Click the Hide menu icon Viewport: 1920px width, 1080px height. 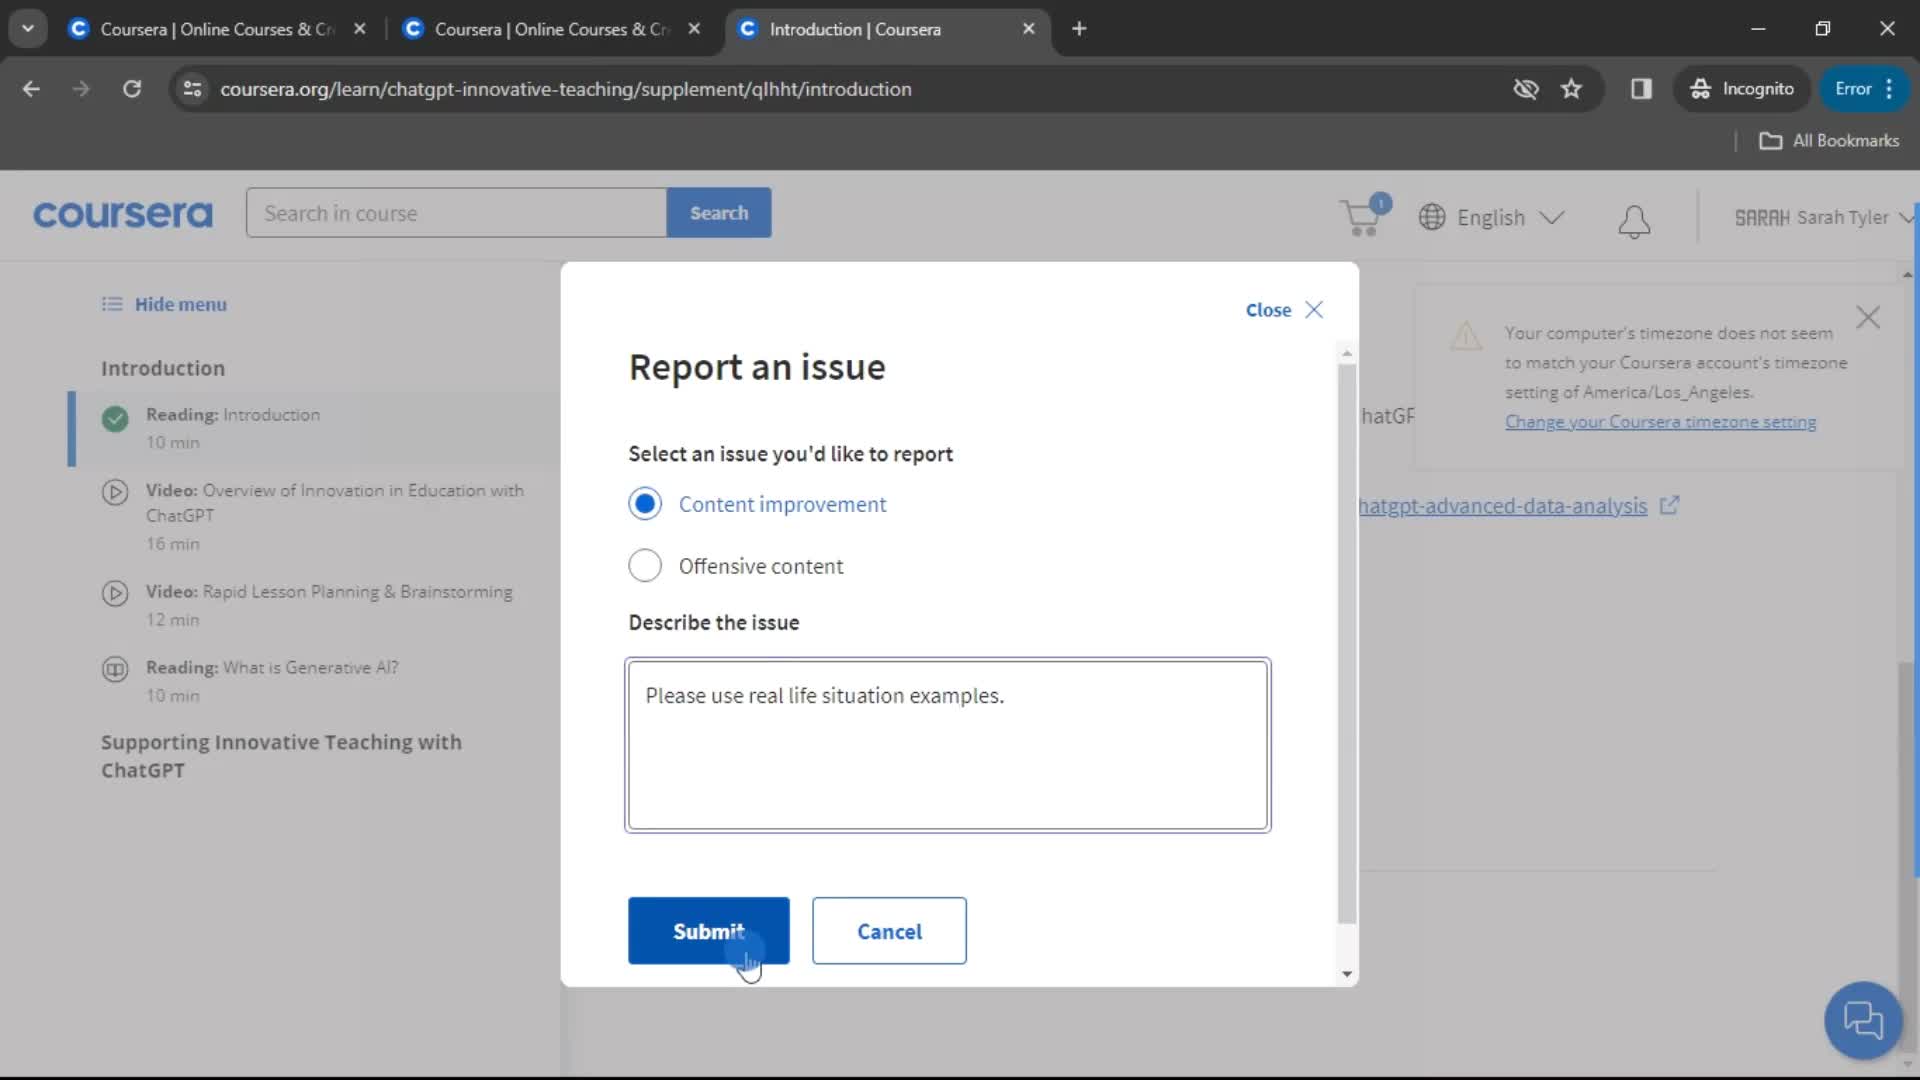pos(111,305)
